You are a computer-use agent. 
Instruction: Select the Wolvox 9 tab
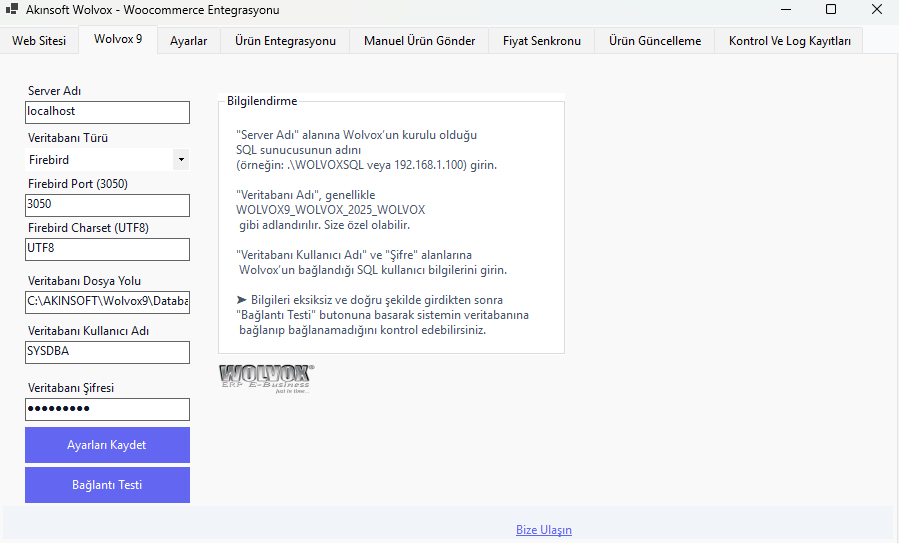(118, 39)
